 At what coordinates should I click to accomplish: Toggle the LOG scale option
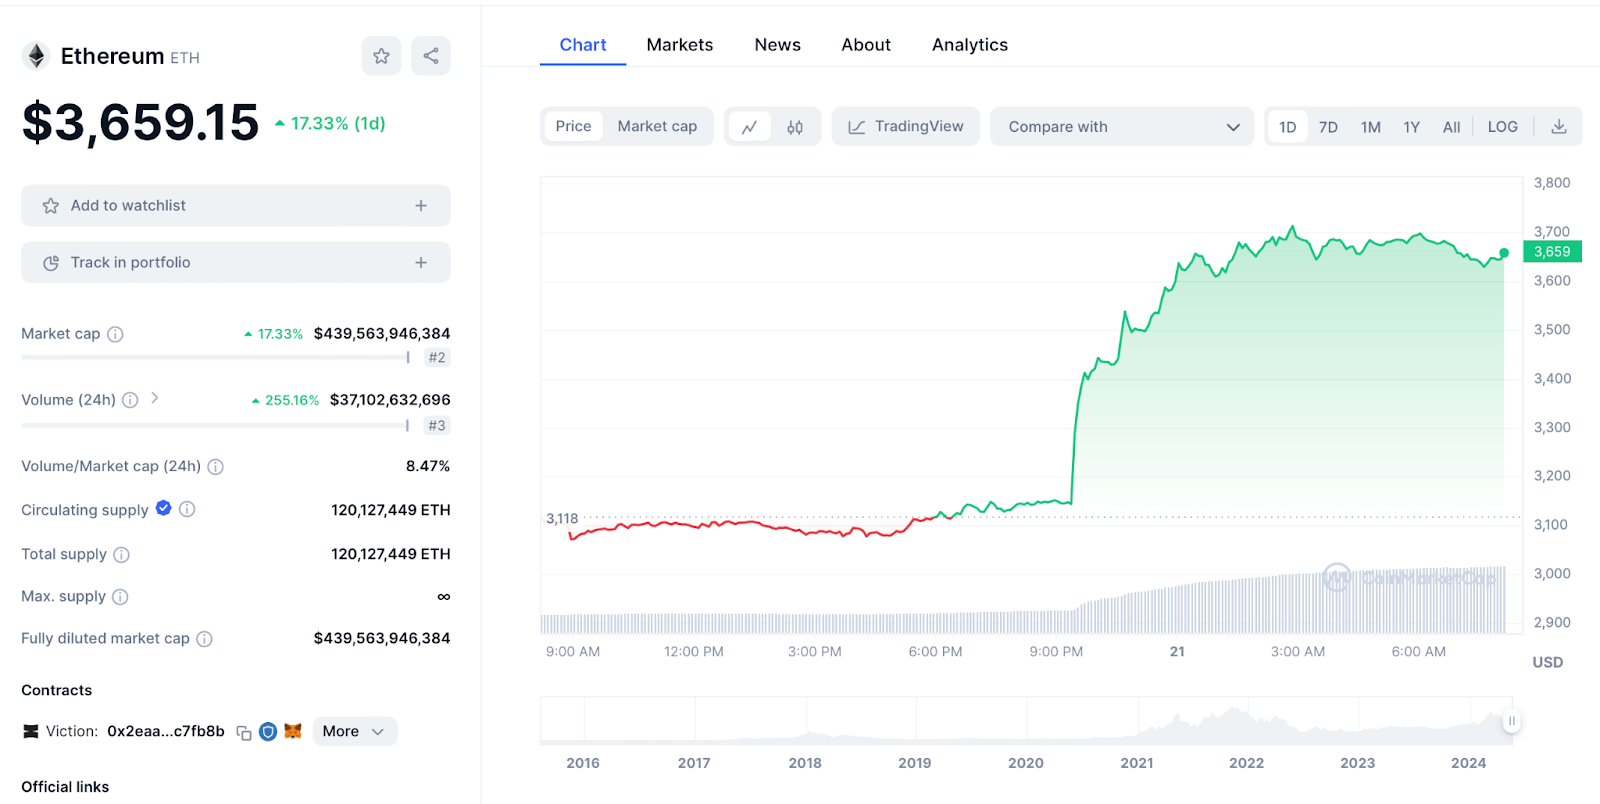(1502, 127)
